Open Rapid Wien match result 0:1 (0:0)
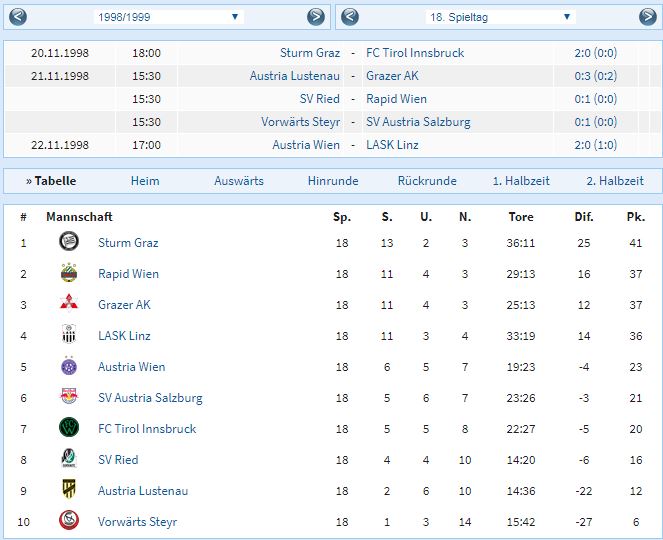This screenshot has width=663, height=540. pyautogui.click(x=595, y=99)
